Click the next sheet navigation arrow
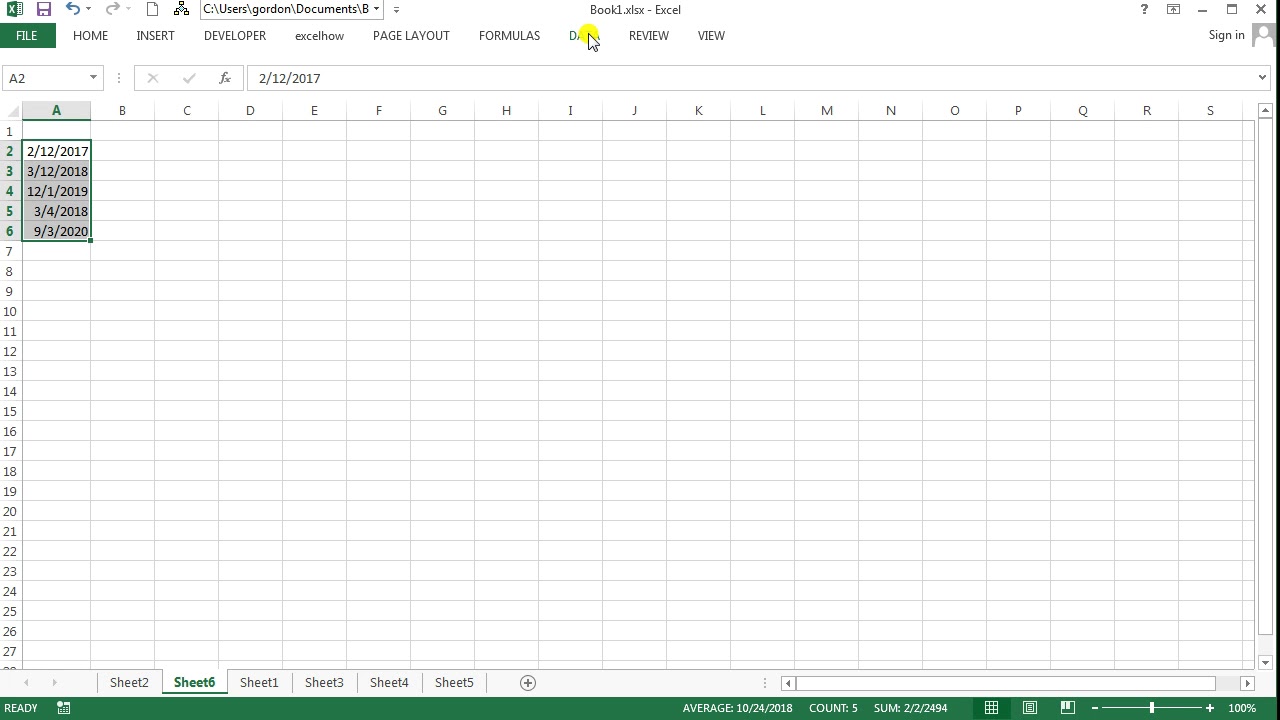1280x720 pixels. tap(54, 683)
